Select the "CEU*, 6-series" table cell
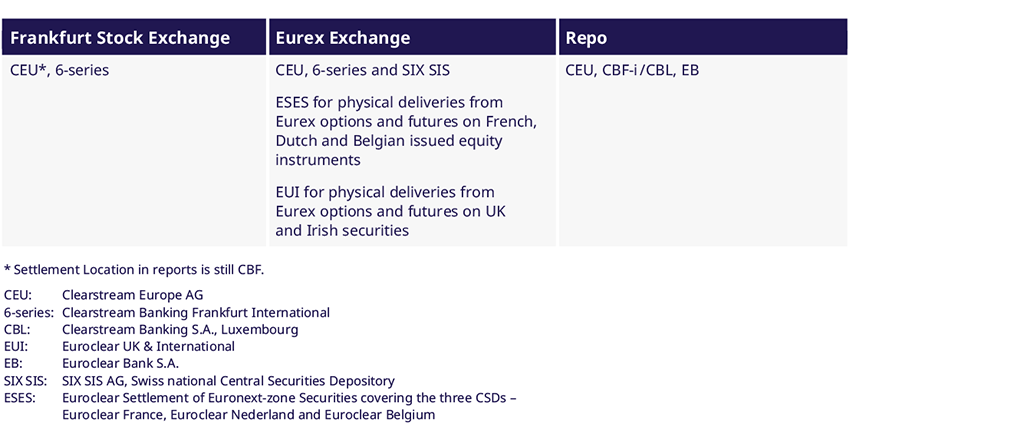 click(x=60, y=71)
